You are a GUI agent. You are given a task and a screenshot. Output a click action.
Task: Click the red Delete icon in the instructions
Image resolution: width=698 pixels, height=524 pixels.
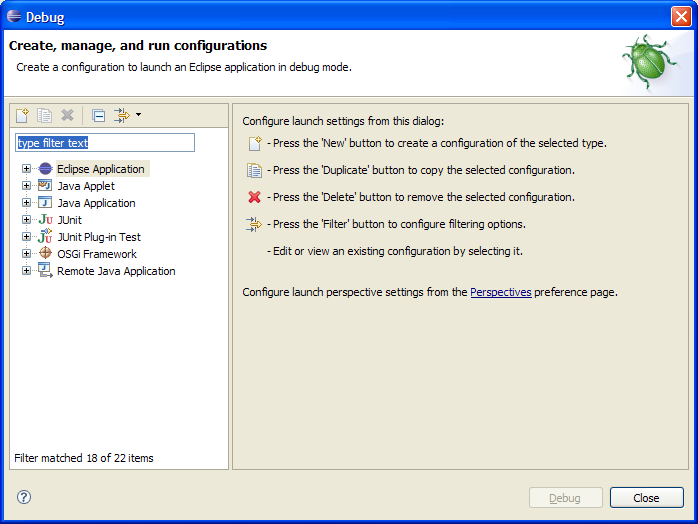(x=255, y=197)
